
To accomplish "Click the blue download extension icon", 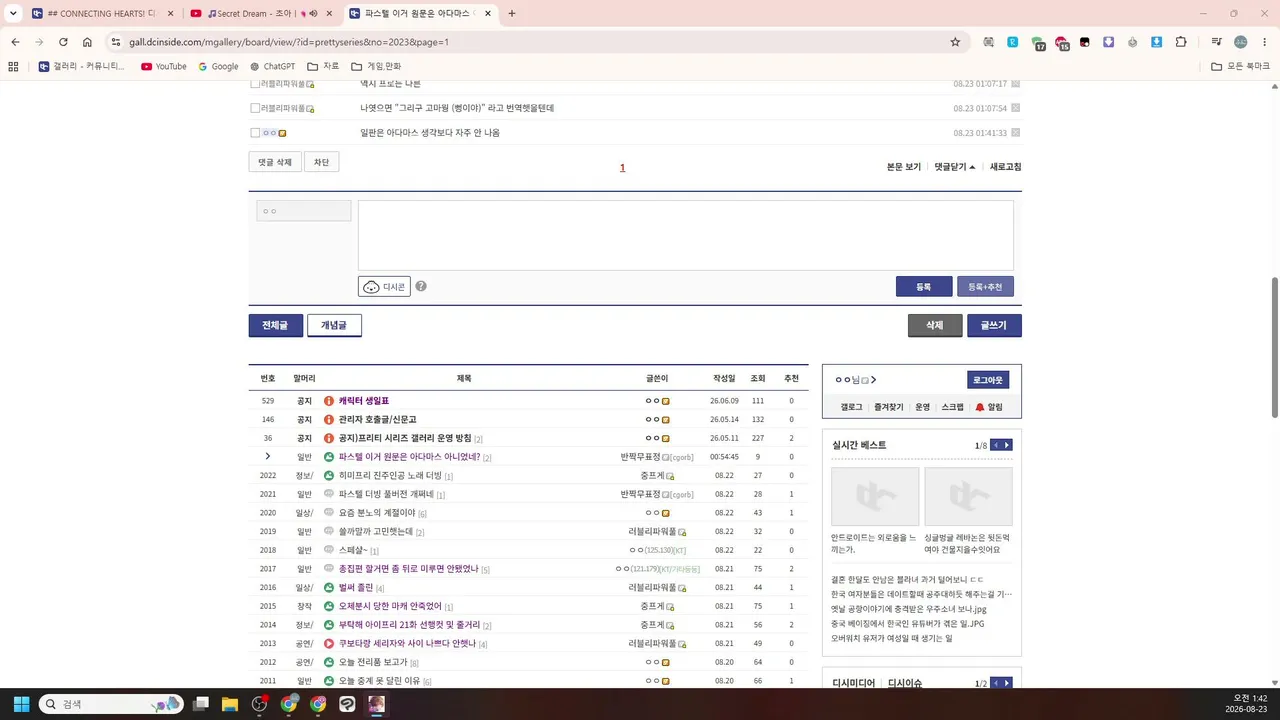I will (1157, 42).
